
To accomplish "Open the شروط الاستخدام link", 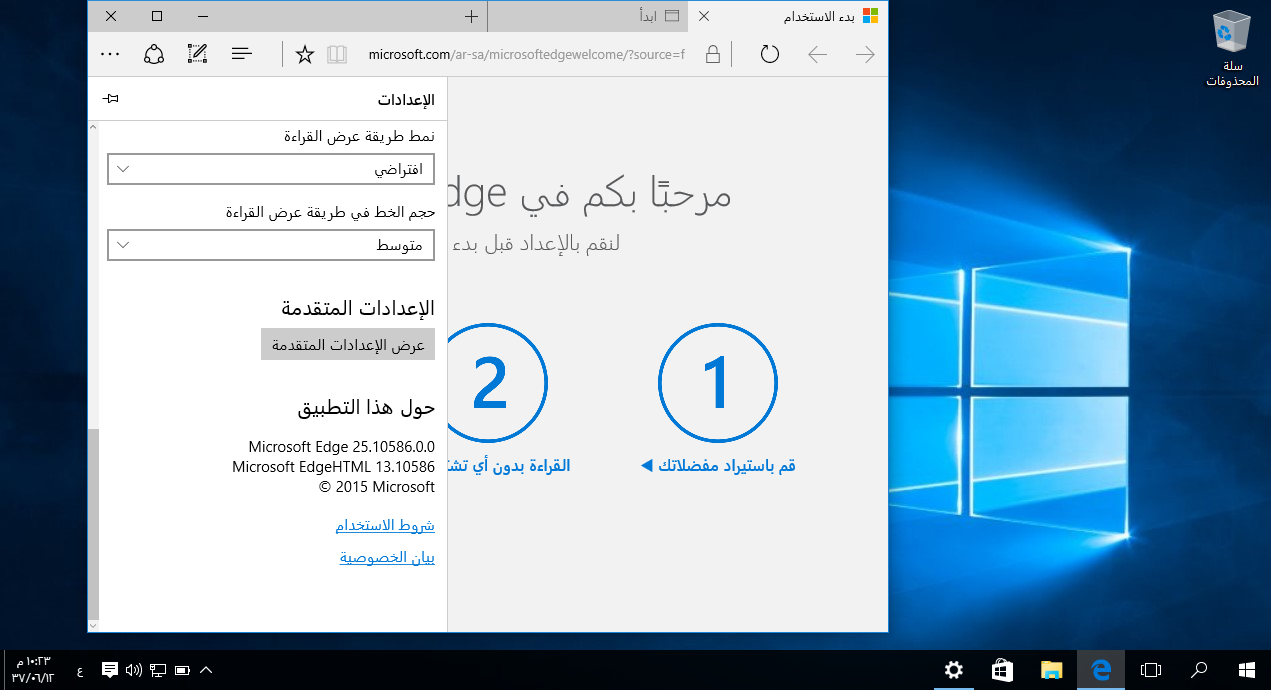I will coord(385,525).
